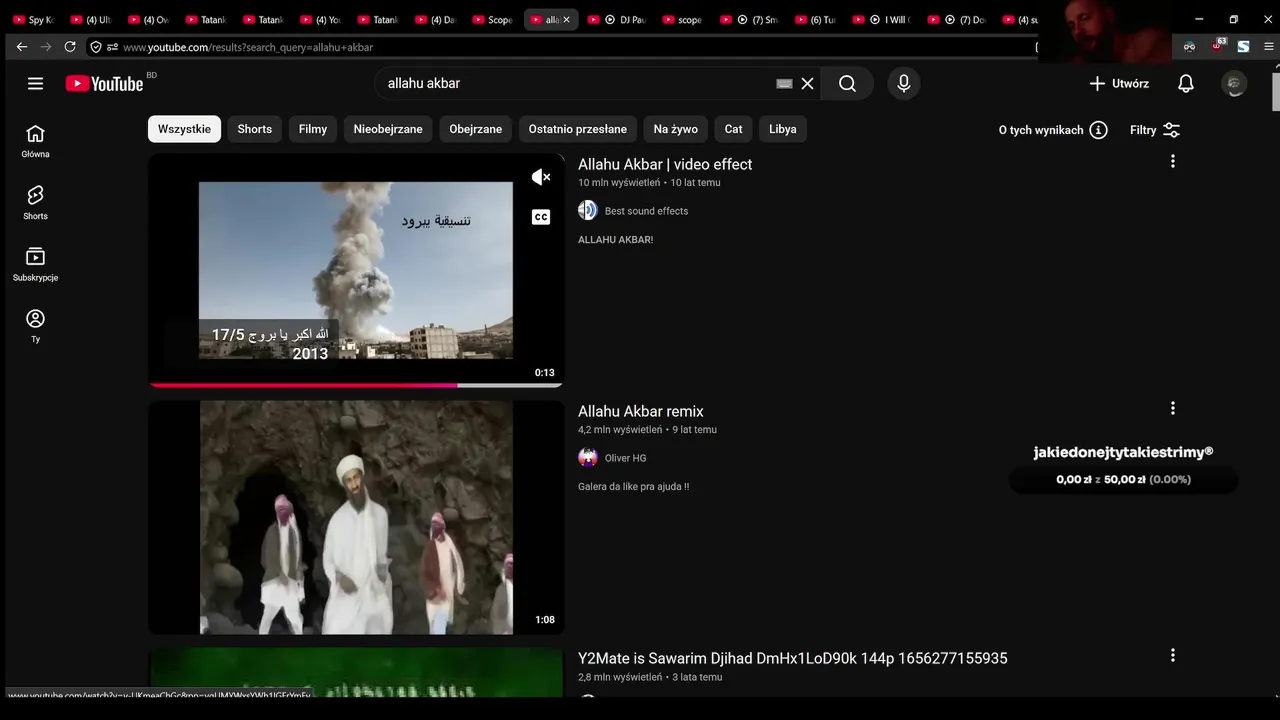This screenshot has height=720, width=1280.
Task: Close the active allahu akbar browser tab
Action: point(567,19)
